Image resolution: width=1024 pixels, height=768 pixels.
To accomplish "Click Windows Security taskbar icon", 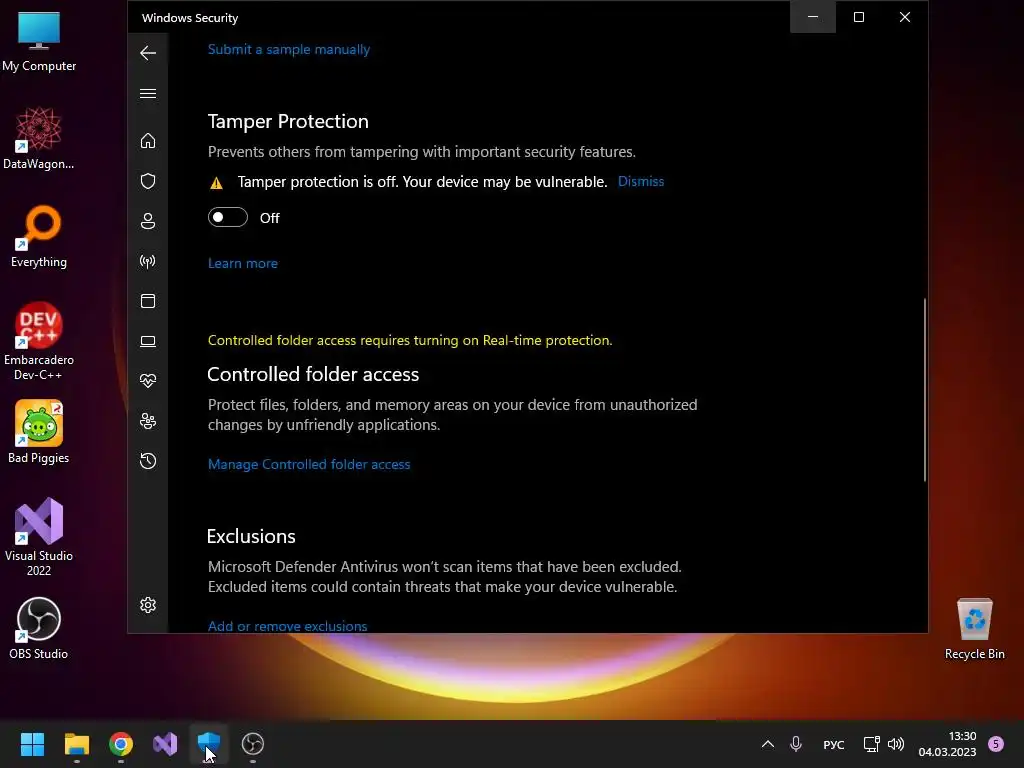I will point(209,744).
